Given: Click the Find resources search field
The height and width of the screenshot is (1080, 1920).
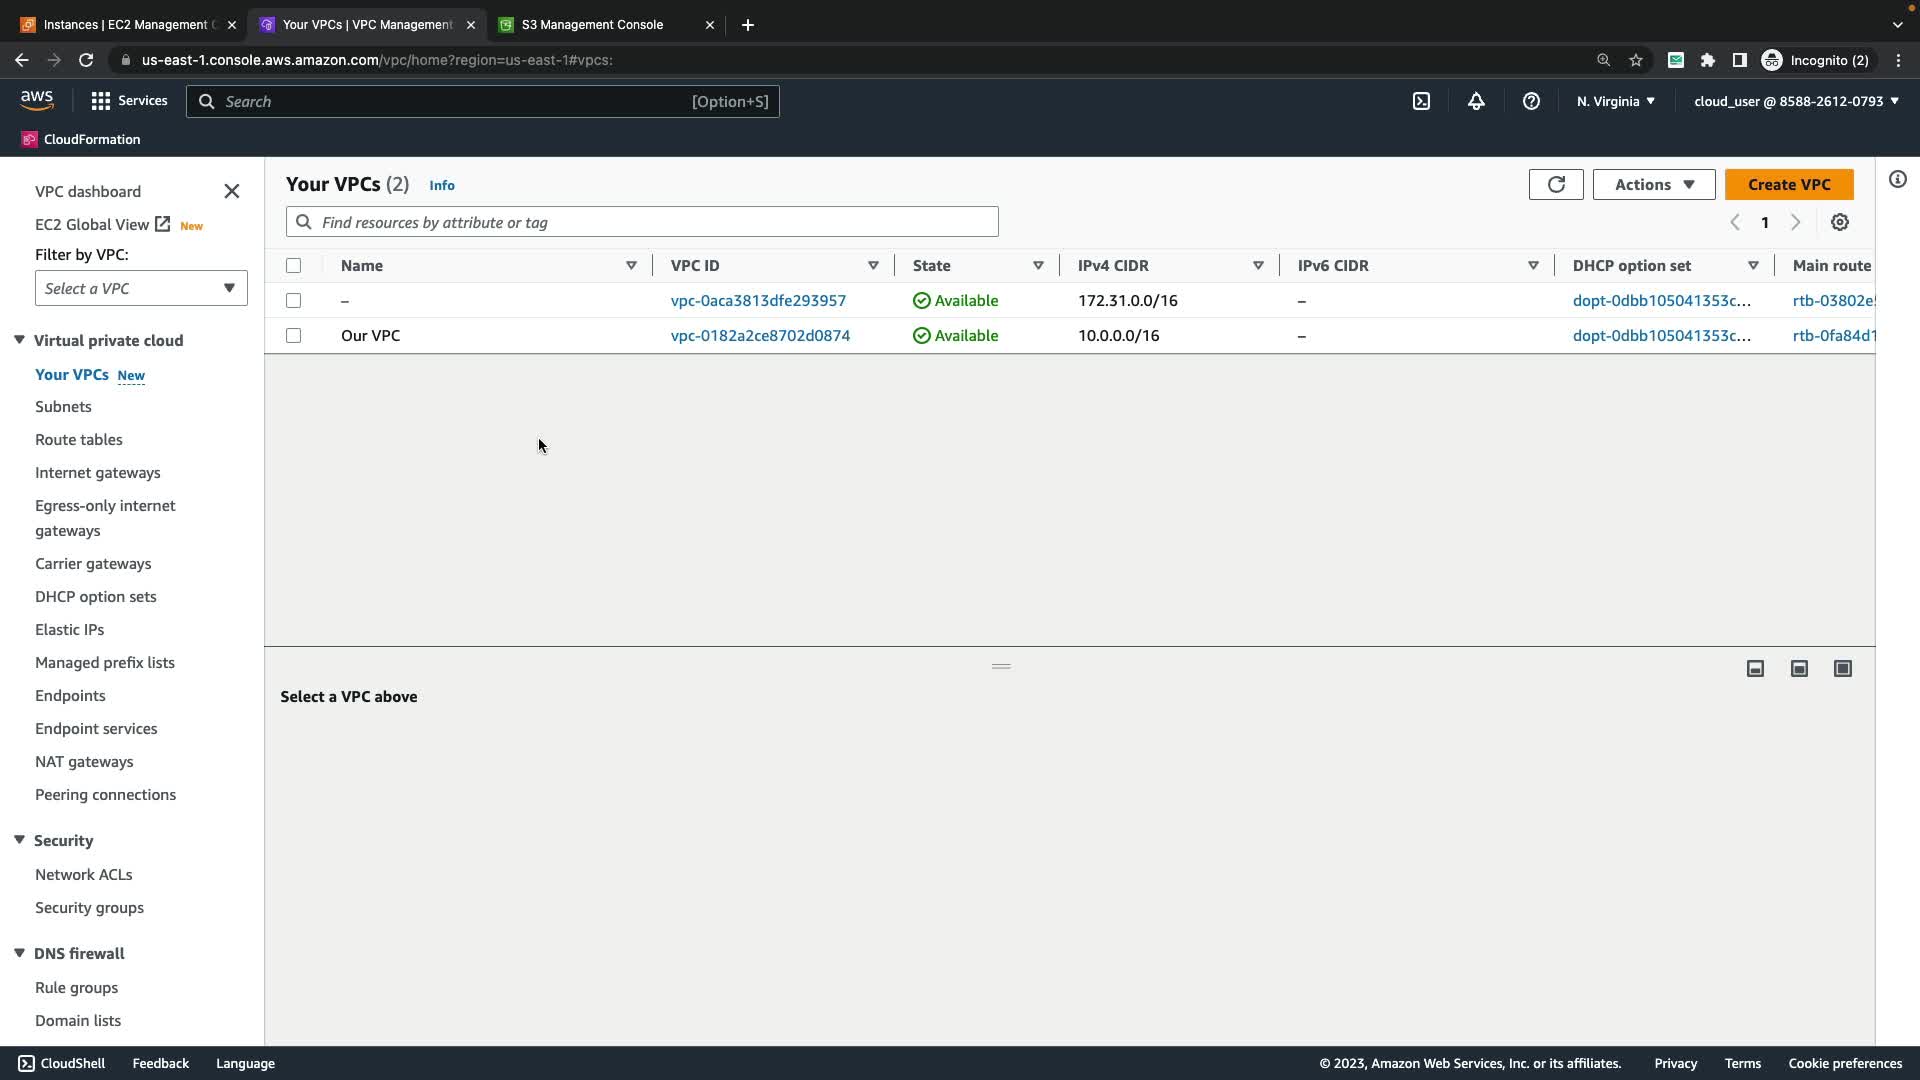Looking at the screenshot, I should (x=642, y=222).
